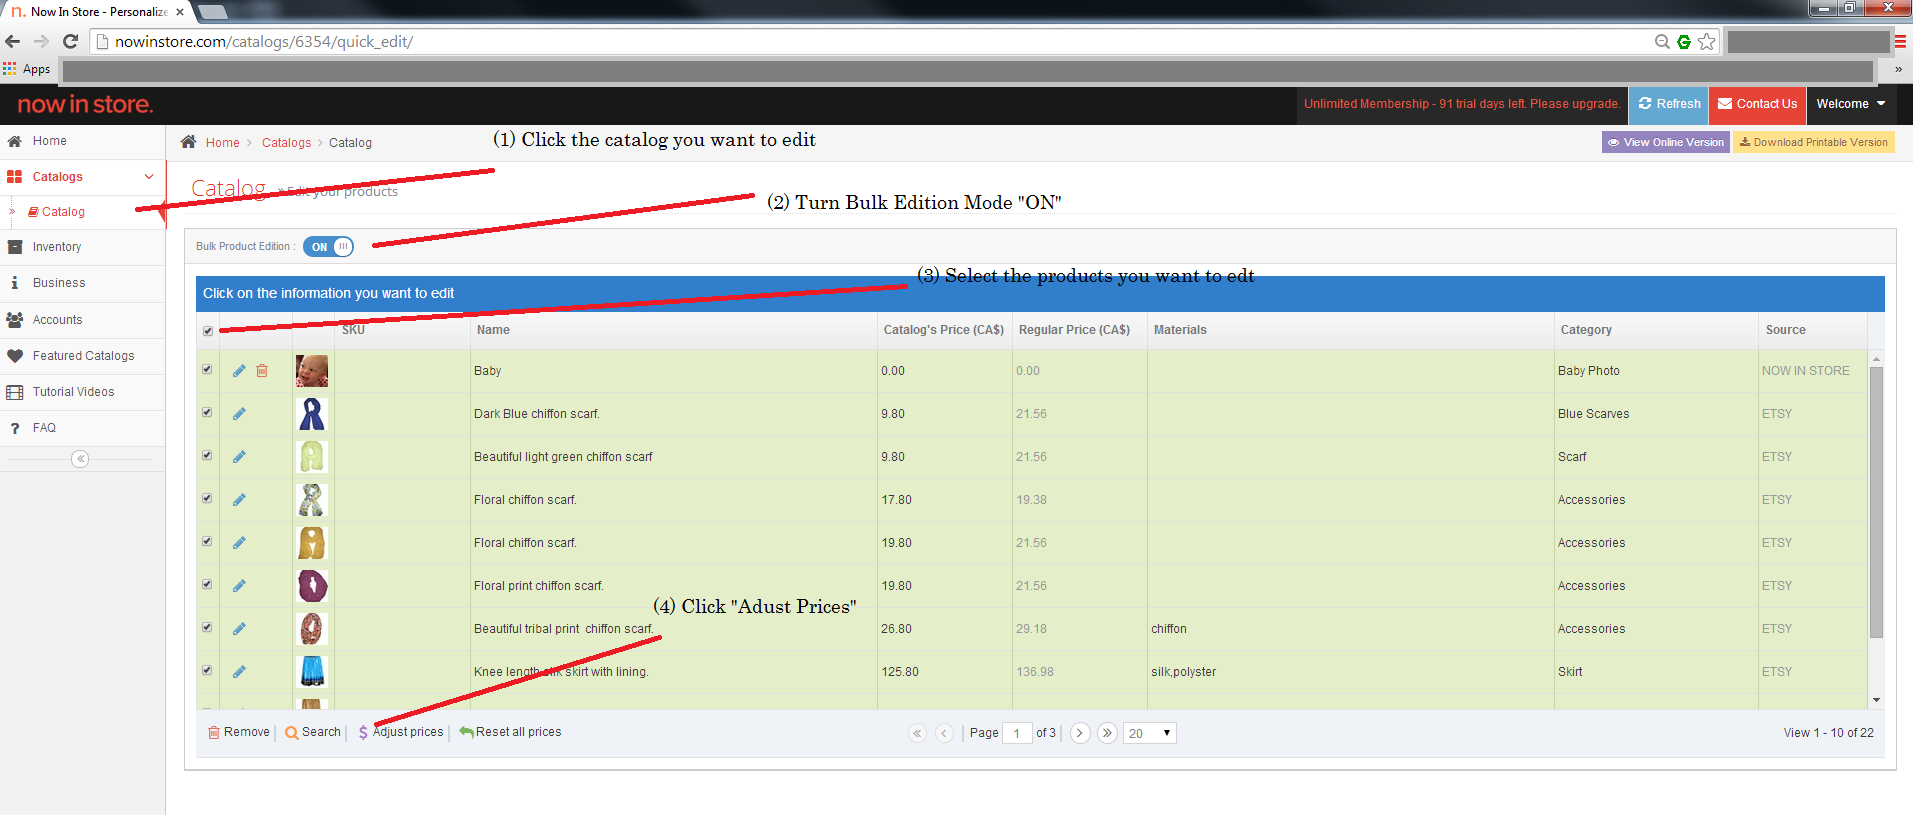Click the page number input field
Image resolution: width=1913 pixels, height=815 pixels.
(x=1016, y=733)
